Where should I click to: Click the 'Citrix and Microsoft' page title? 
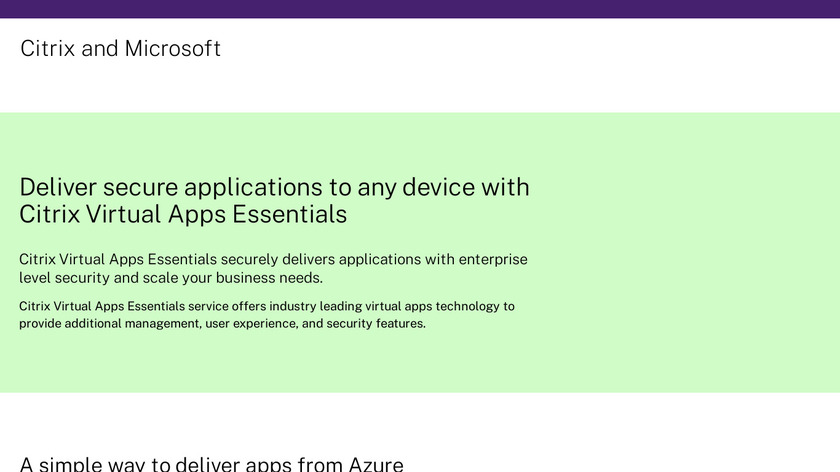[x=121, y=49]
